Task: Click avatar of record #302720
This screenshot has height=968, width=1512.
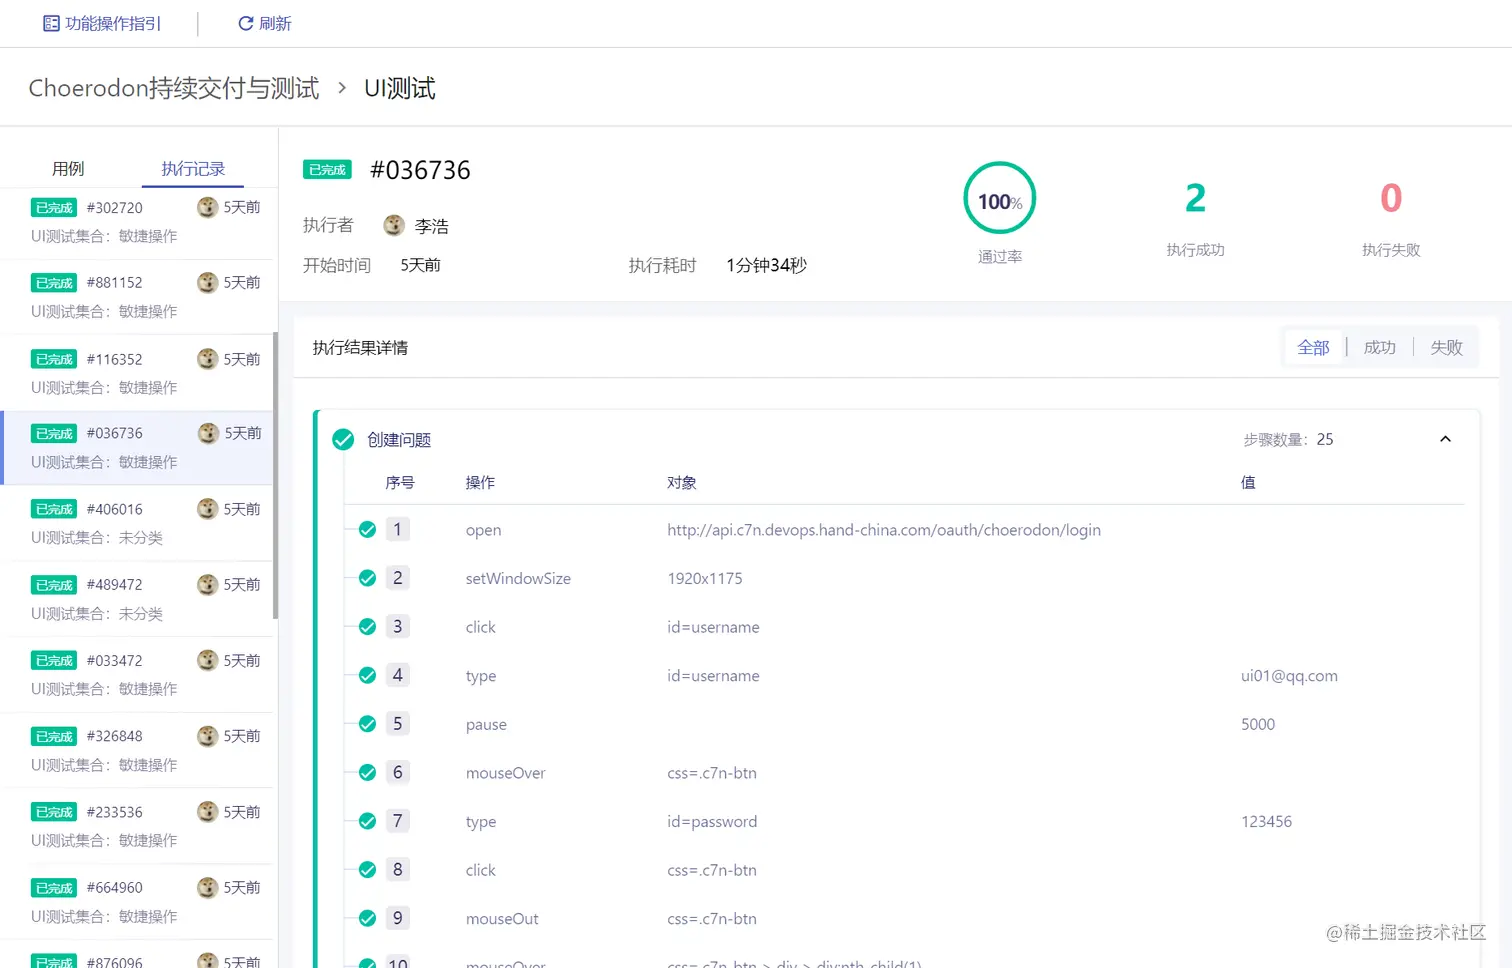Action: (x=207, y=207)
